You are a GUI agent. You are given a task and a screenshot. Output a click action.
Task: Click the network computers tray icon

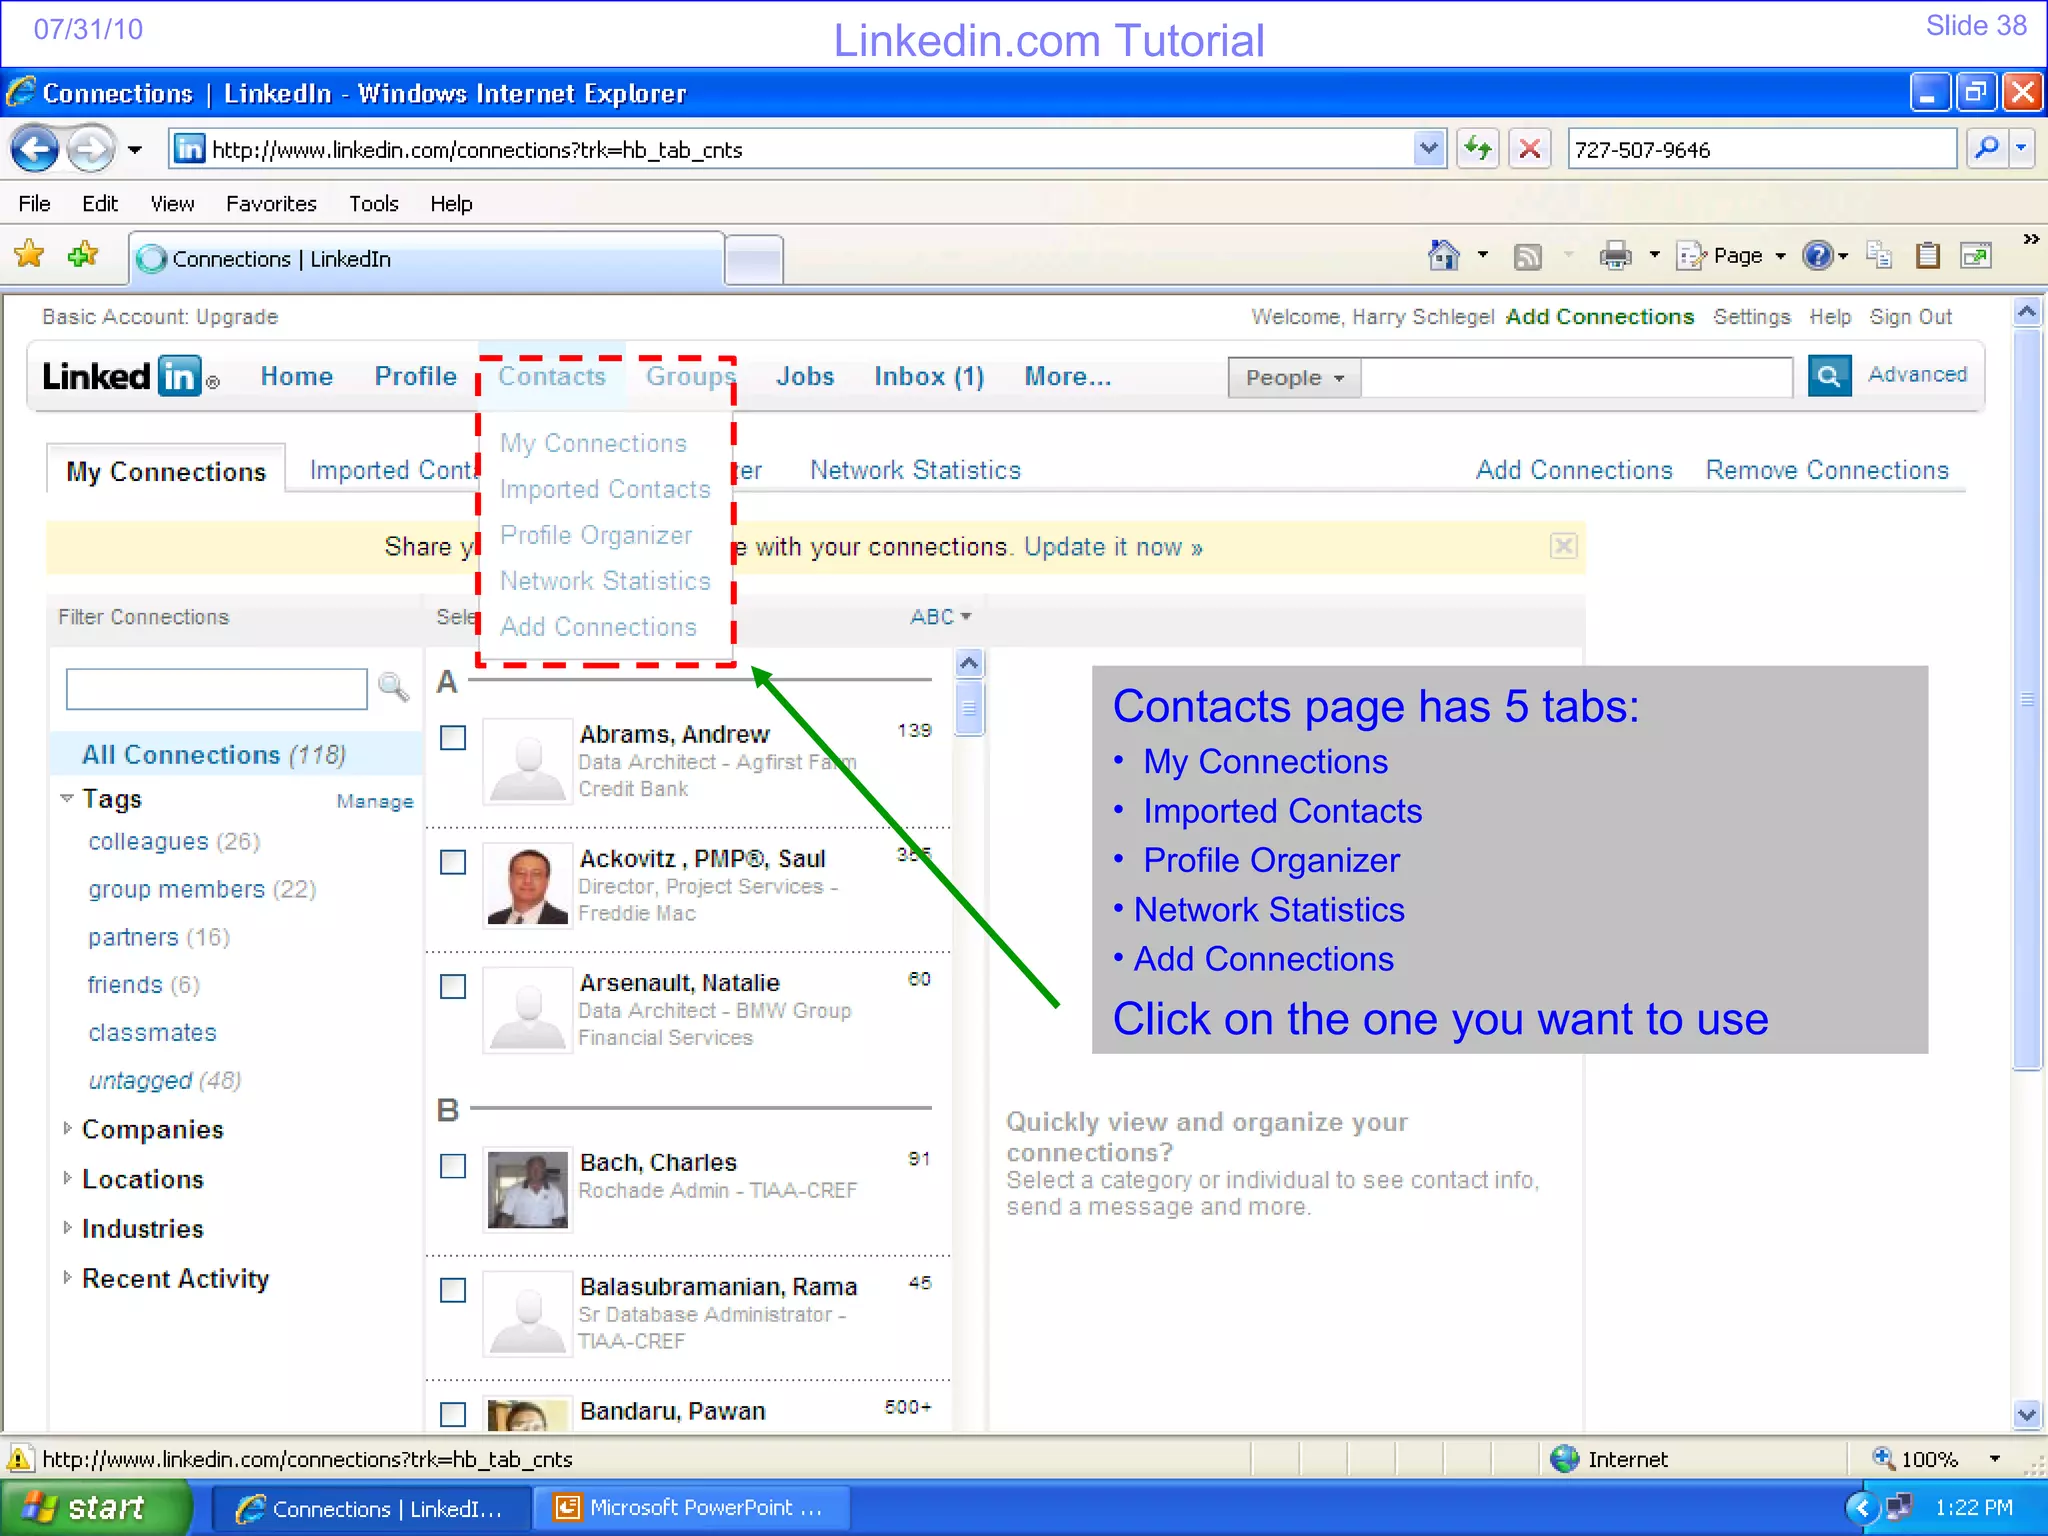pos(1899,1507)
